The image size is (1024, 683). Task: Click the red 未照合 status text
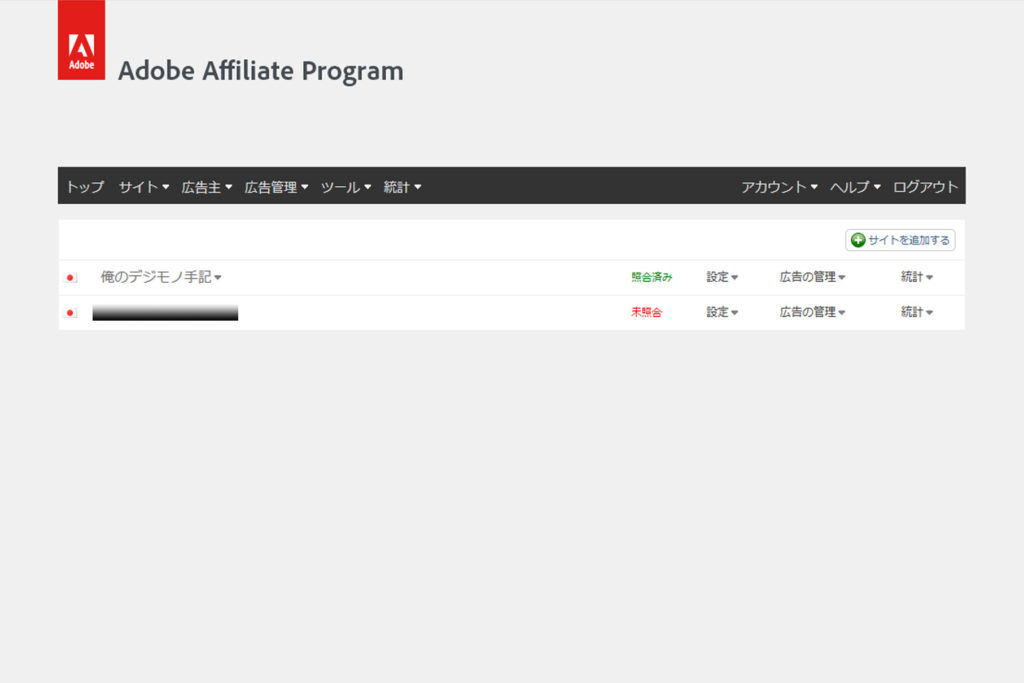pyautogui.click(x=647, y=312)
